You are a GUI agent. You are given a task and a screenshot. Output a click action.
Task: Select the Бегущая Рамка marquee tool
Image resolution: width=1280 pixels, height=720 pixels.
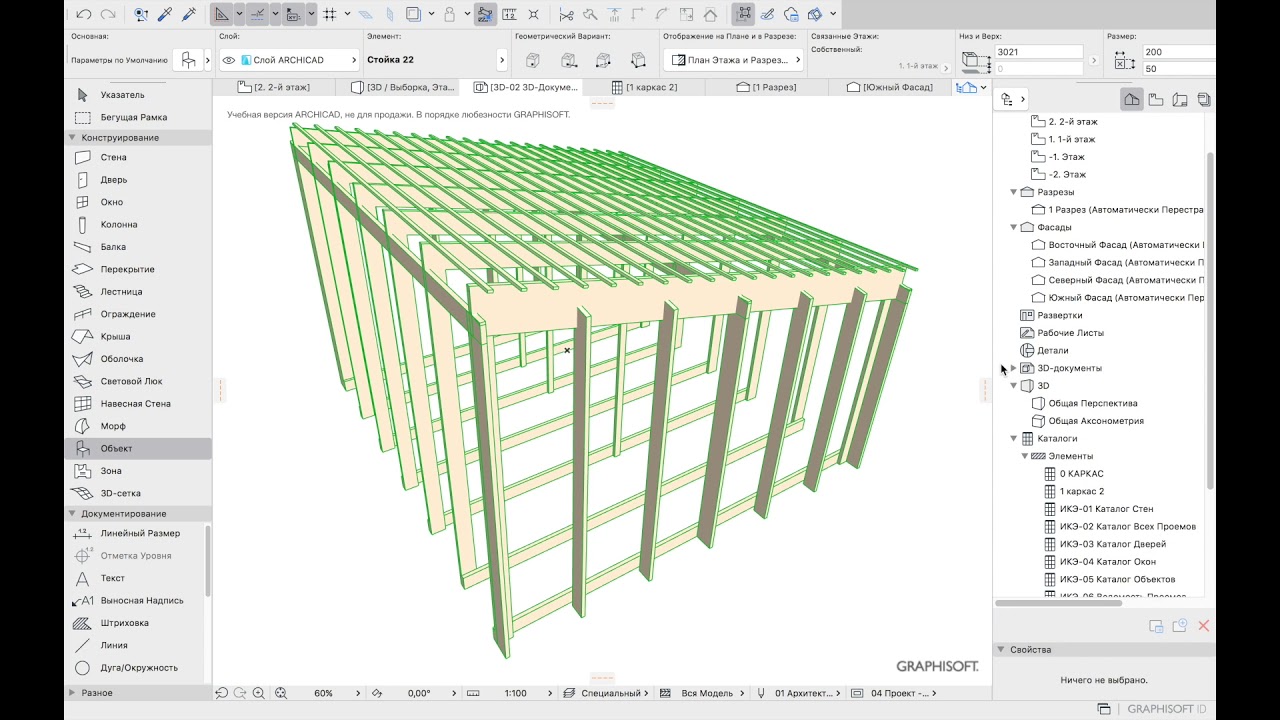(138, 117)
